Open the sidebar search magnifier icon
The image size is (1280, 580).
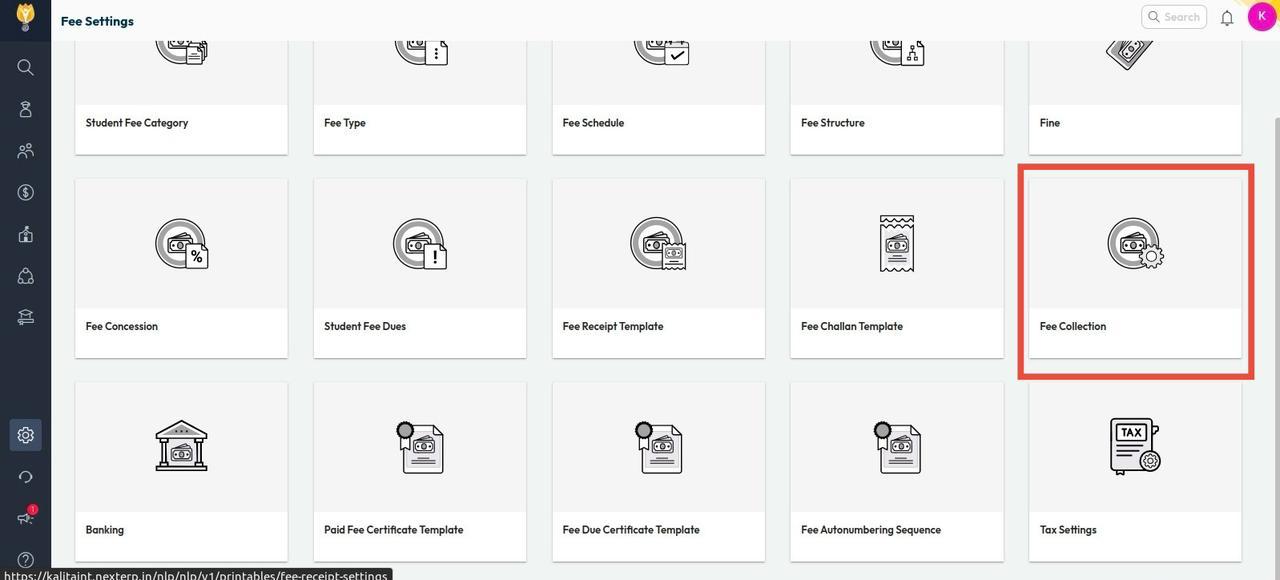[x=26, y=67]
